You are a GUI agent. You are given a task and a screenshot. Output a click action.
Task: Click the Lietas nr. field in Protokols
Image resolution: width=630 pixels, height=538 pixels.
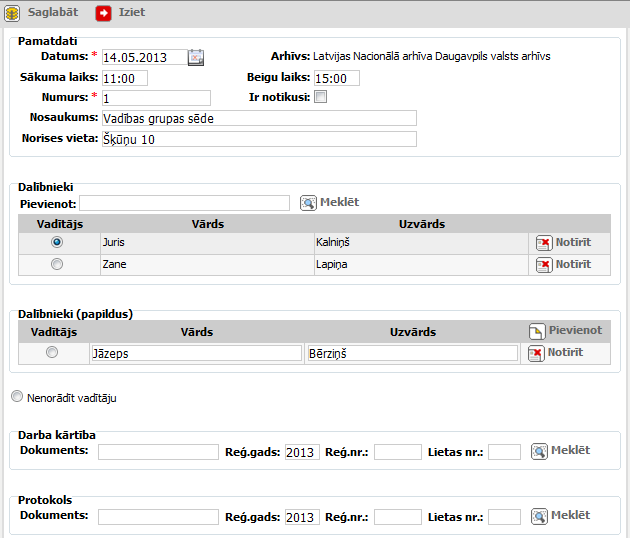[504, 517]
